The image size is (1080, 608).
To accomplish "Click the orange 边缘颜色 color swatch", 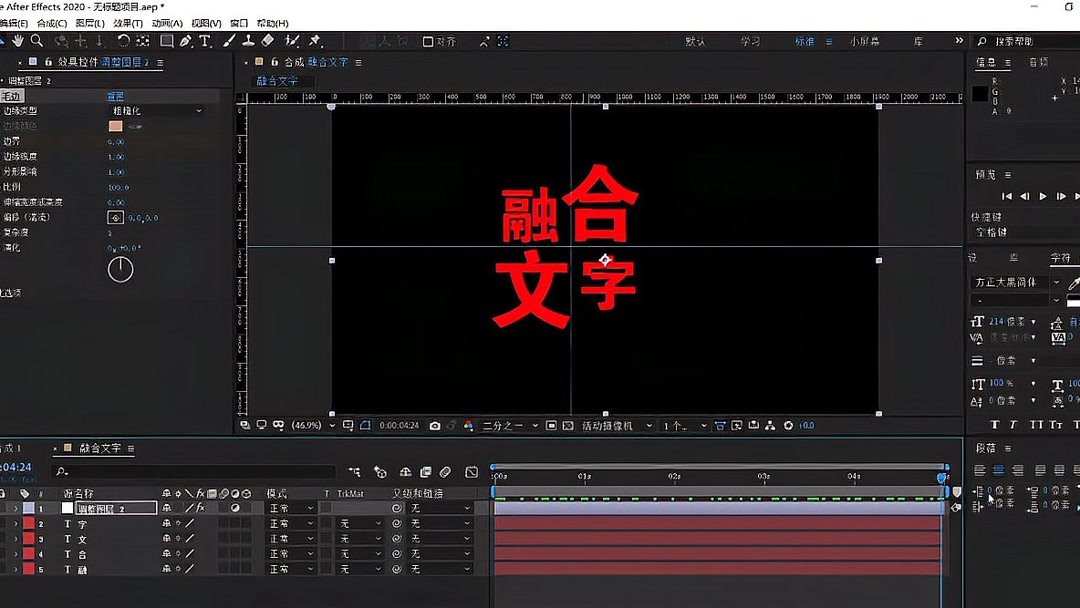I will tap(113, 126).
